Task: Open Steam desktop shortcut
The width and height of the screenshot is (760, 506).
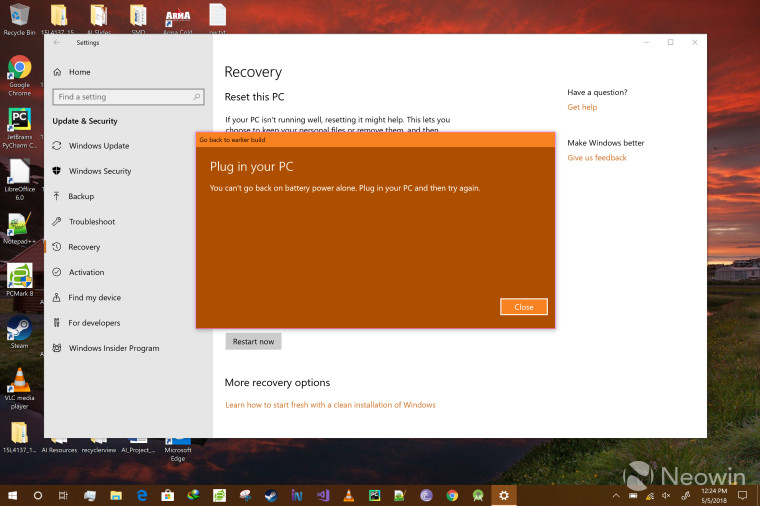Action: coord(19,332)
